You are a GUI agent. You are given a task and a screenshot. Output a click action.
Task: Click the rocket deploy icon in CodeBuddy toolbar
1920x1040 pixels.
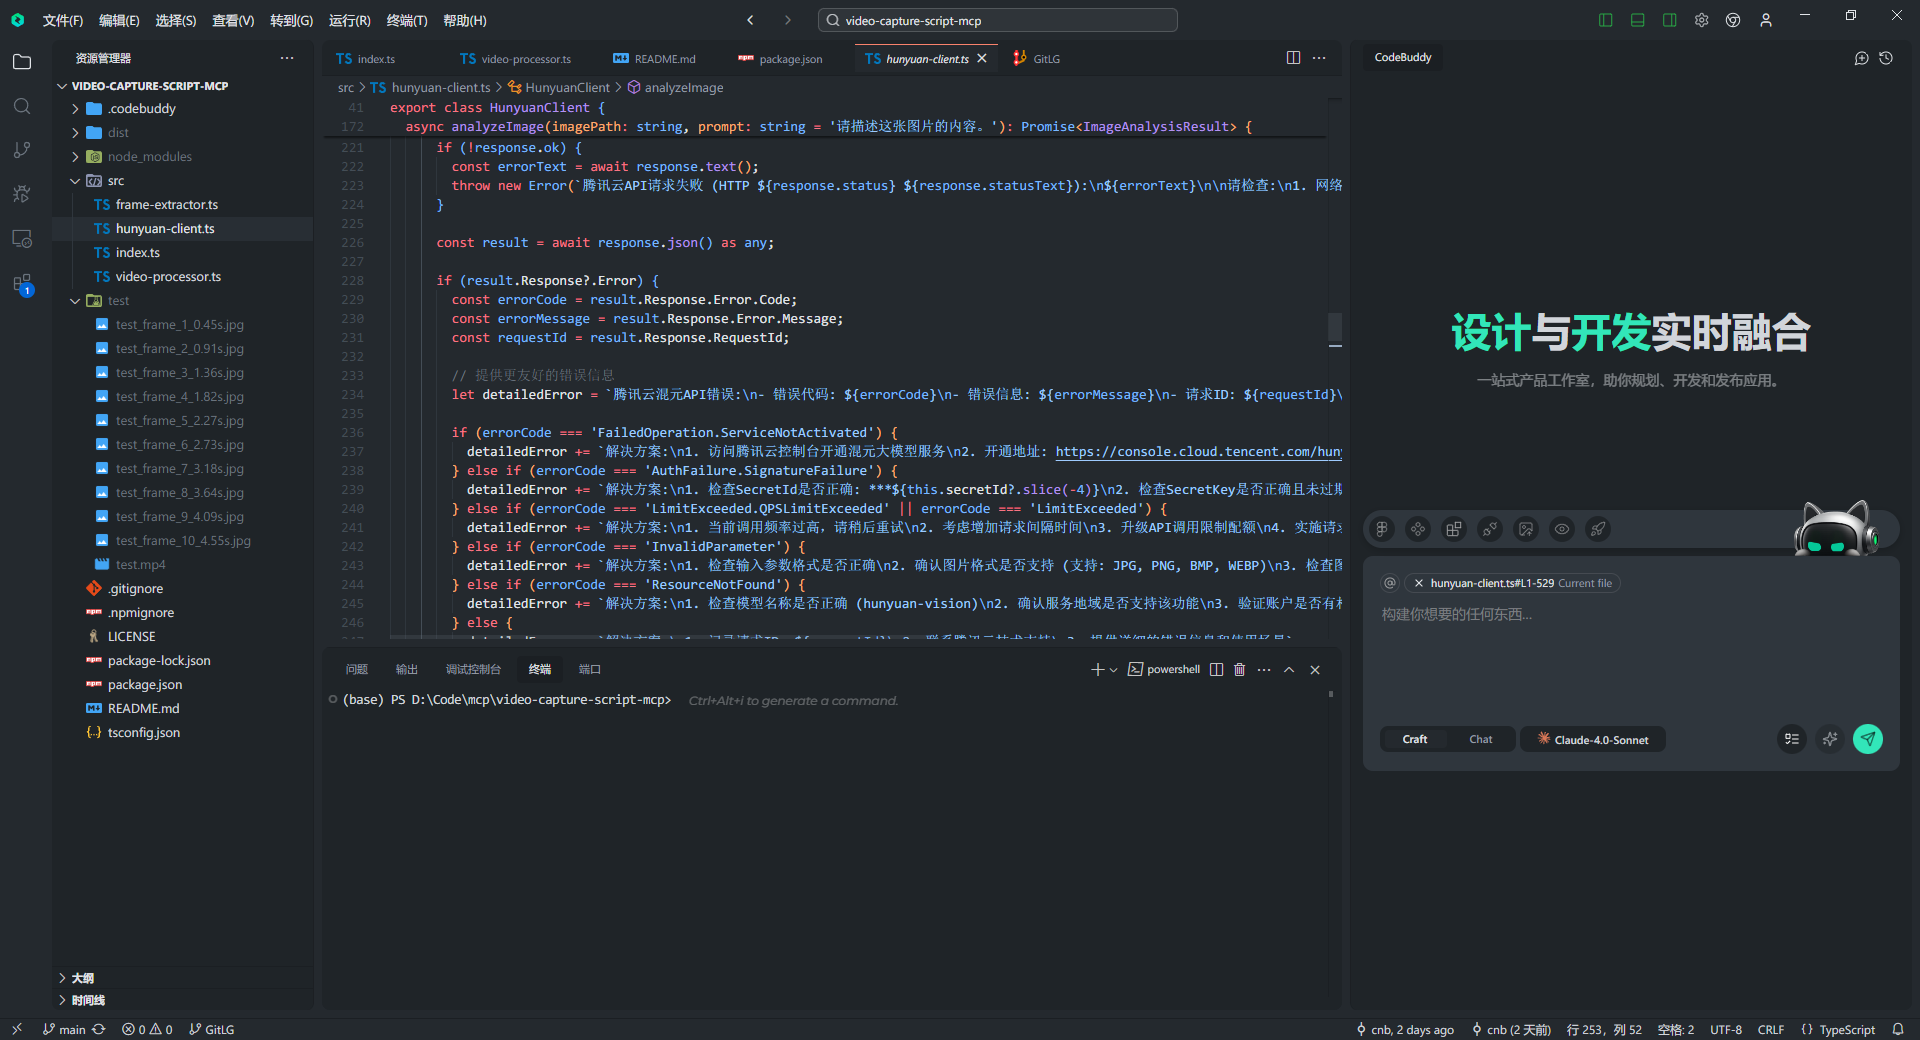point(1598,529)
